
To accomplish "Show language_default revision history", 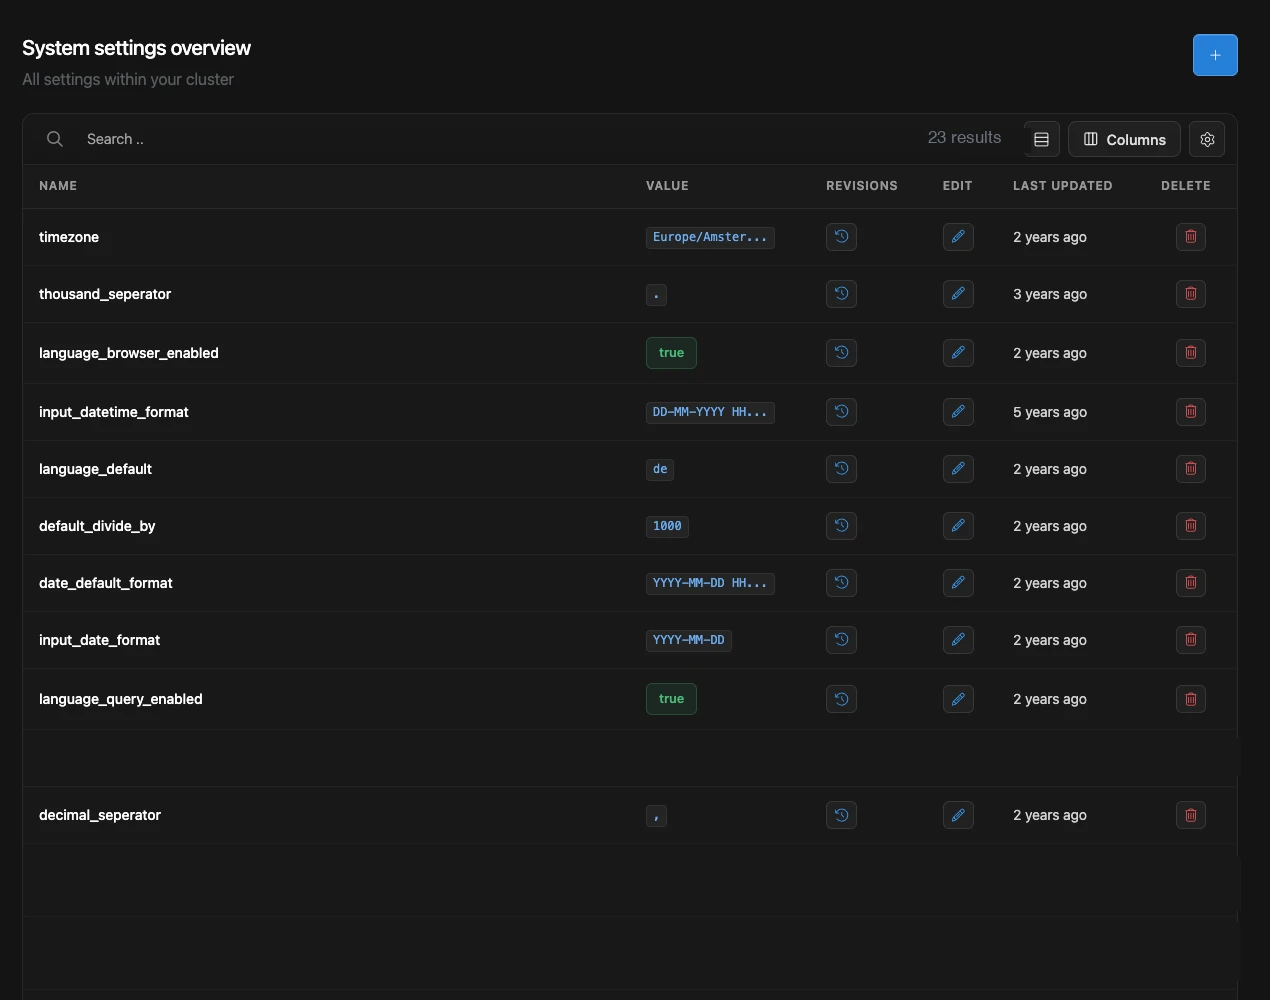I will coord(841,469).
